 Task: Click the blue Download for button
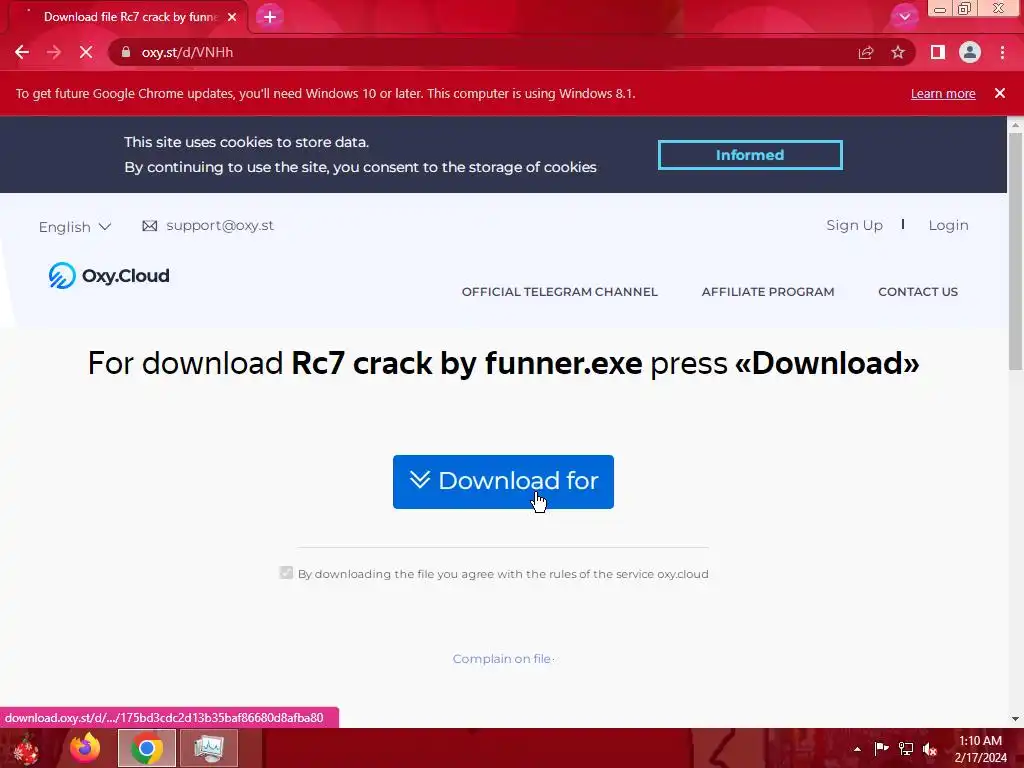coord(503,481)
